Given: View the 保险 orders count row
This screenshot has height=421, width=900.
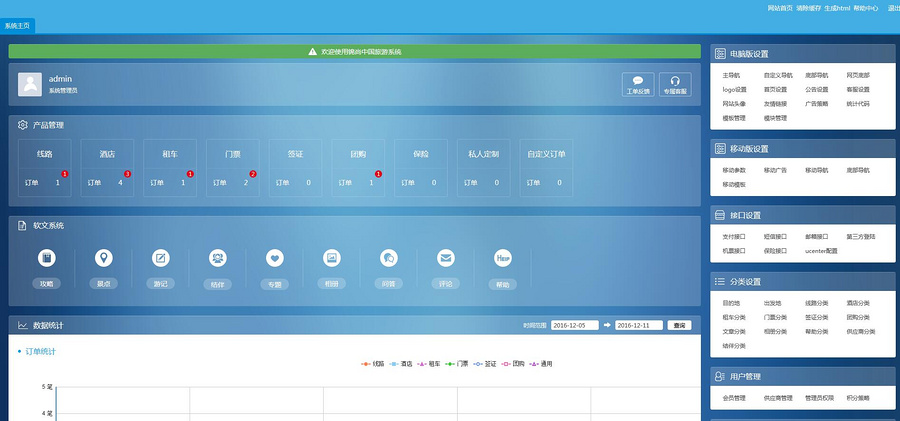Looking at the screenshot, I should pos(421,183).
